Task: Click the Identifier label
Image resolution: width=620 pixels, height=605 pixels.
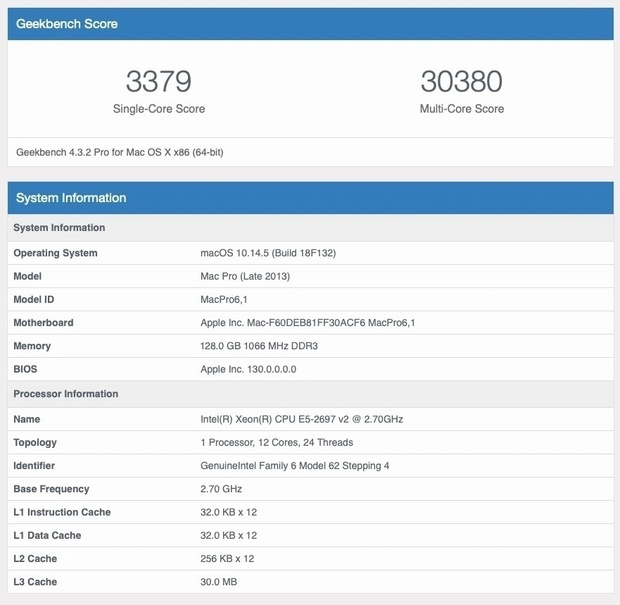Action: pyautogui.click(x=34, y=466)
